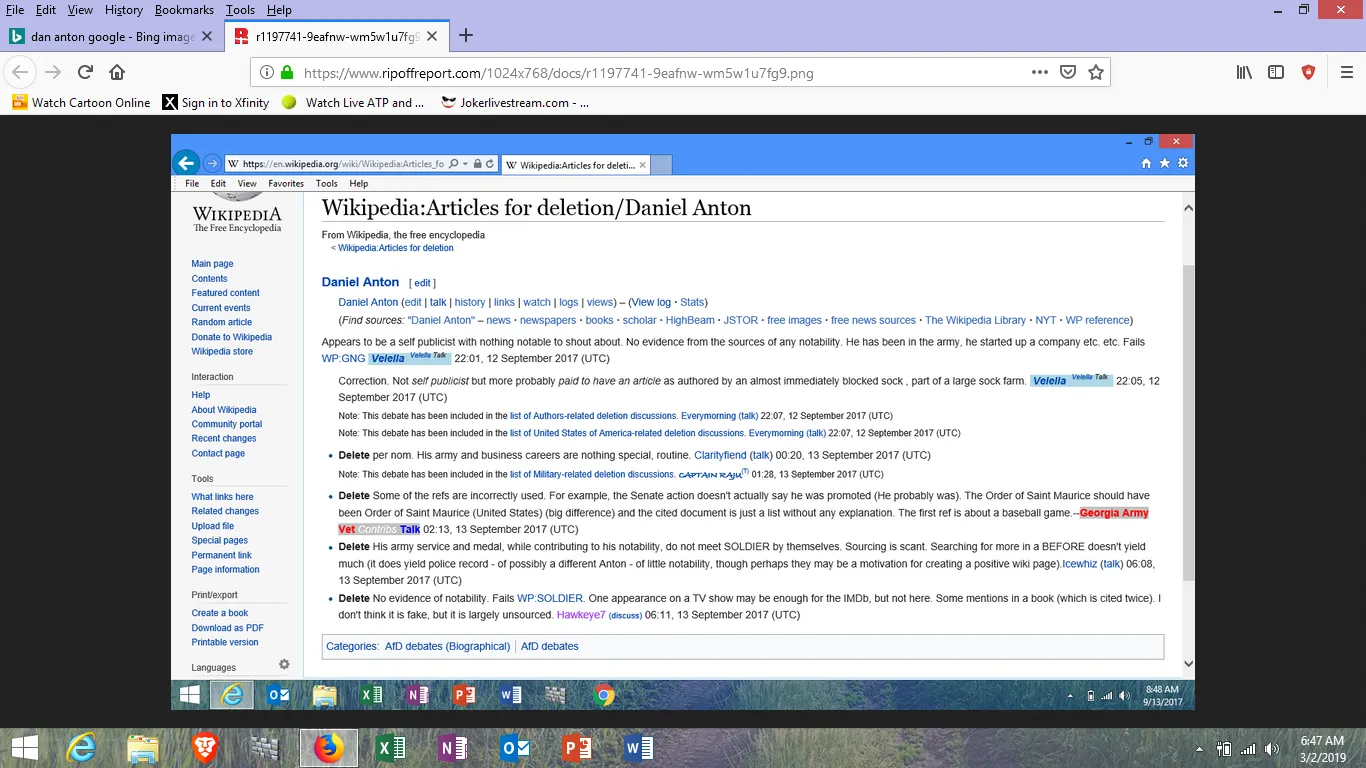1366x768 pixels.
Task: Close the 'dan anton google' tab
Action: (x=207, y=36)
